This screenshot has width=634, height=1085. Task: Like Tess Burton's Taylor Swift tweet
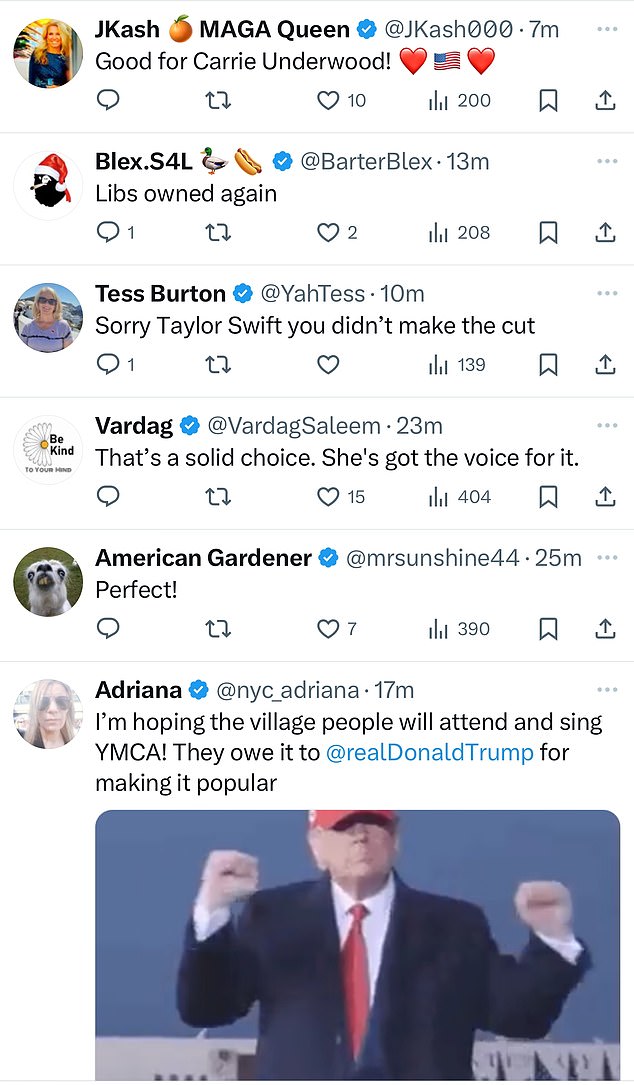(328, 364)
